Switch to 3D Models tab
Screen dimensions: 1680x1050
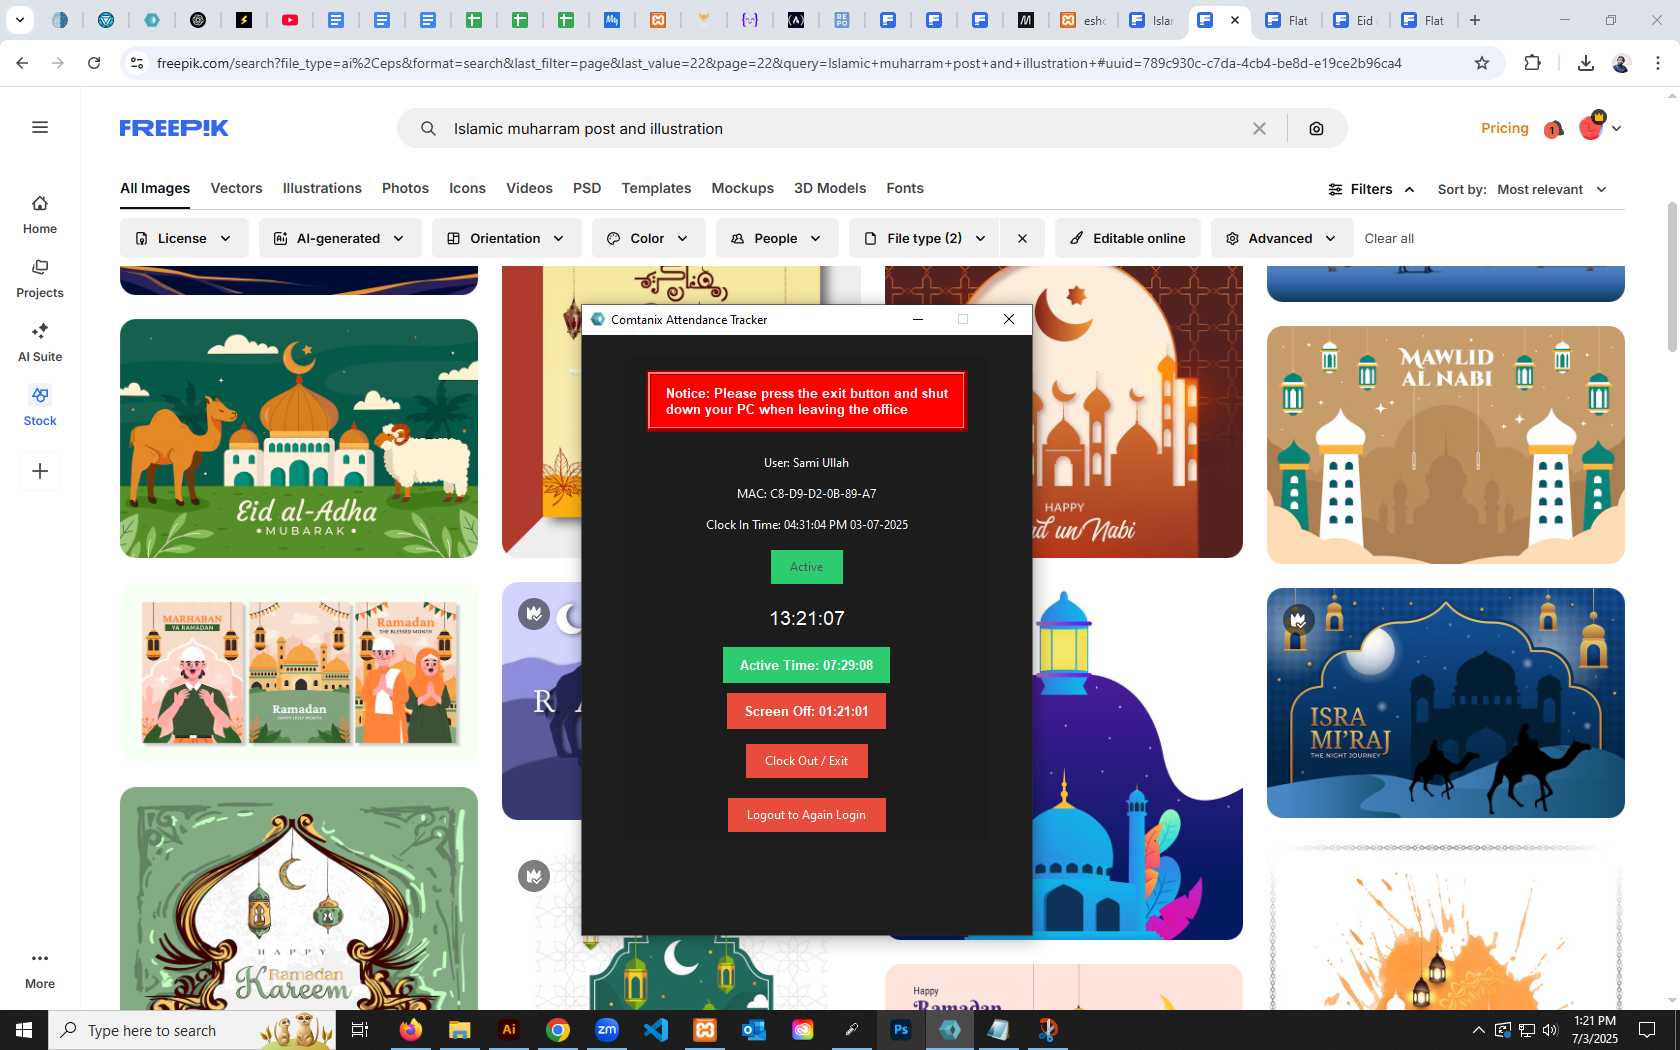tap(830, 188)
